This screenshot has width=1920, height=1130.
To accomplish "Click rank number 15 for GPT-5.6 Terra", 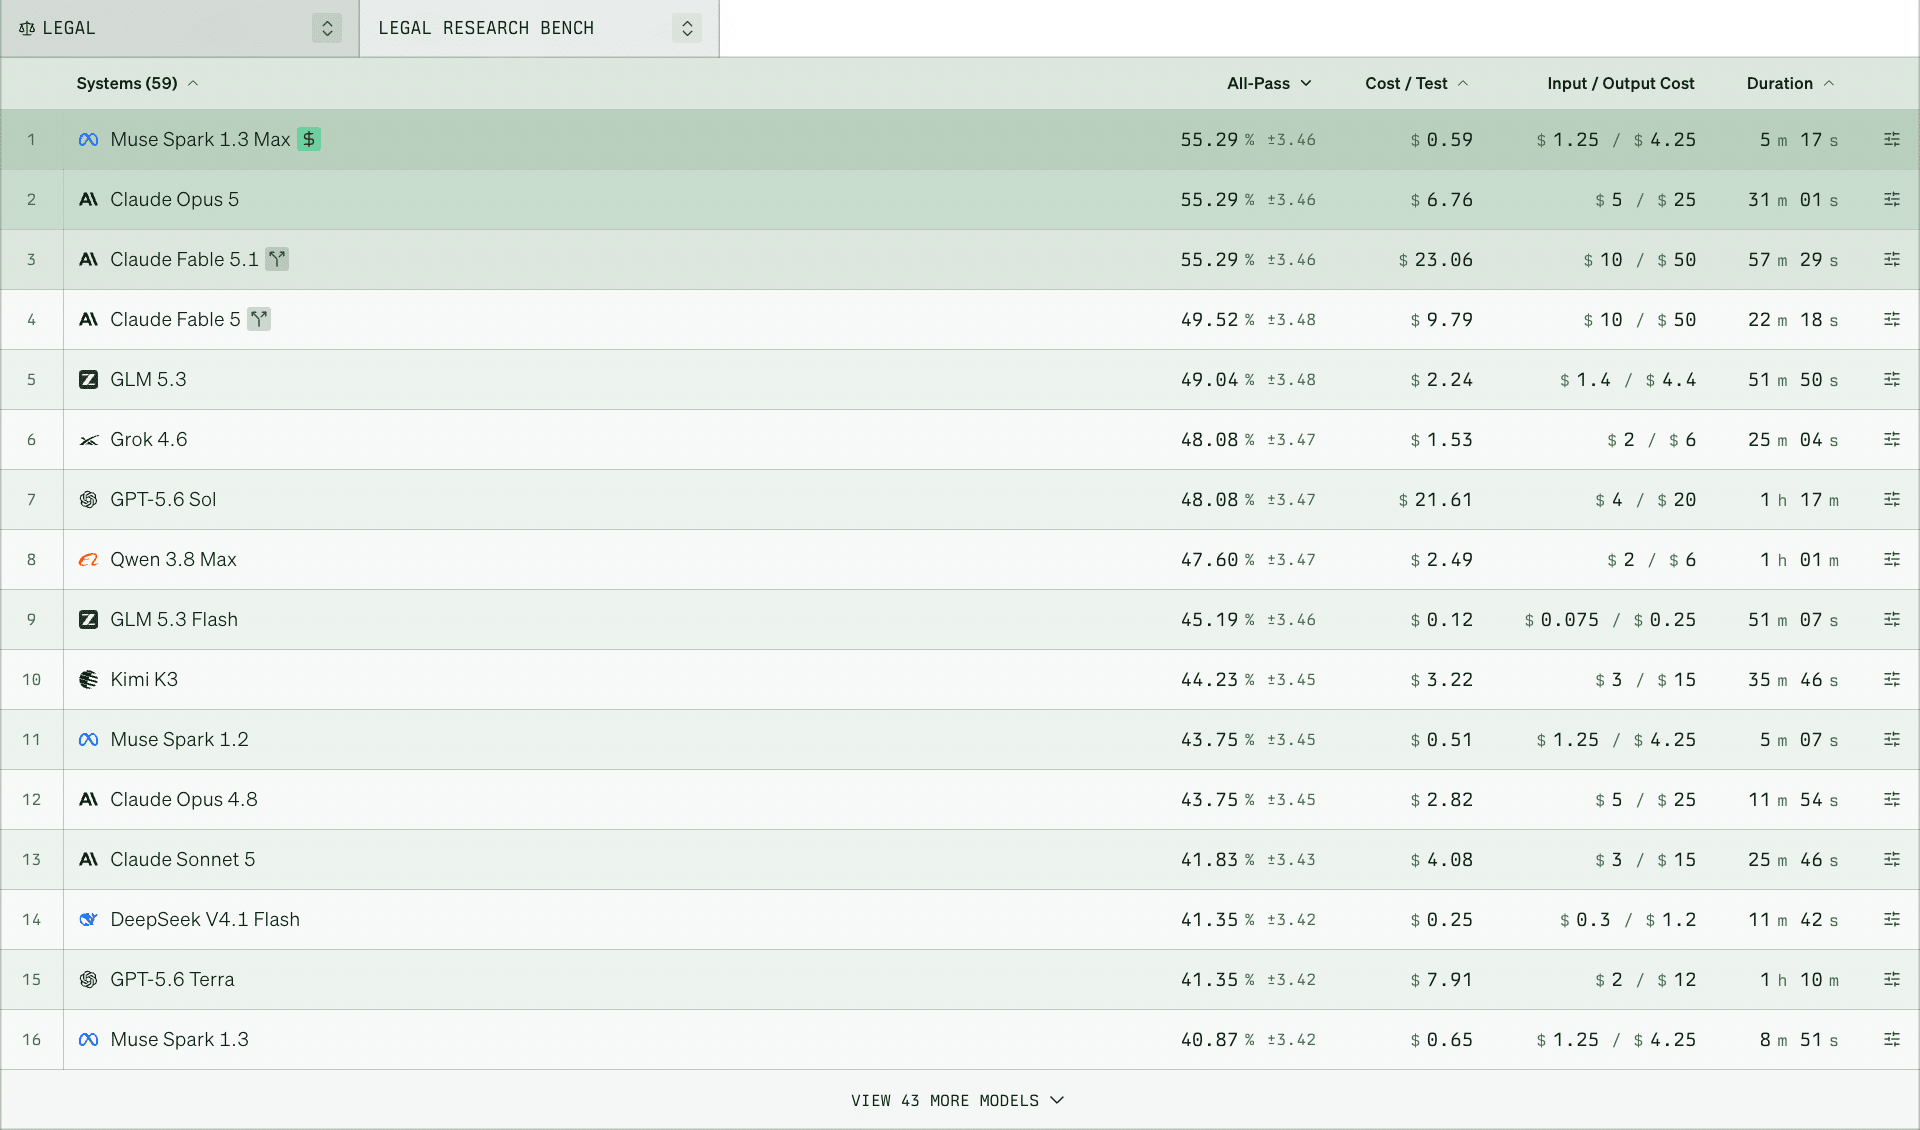I will point(32,980).
